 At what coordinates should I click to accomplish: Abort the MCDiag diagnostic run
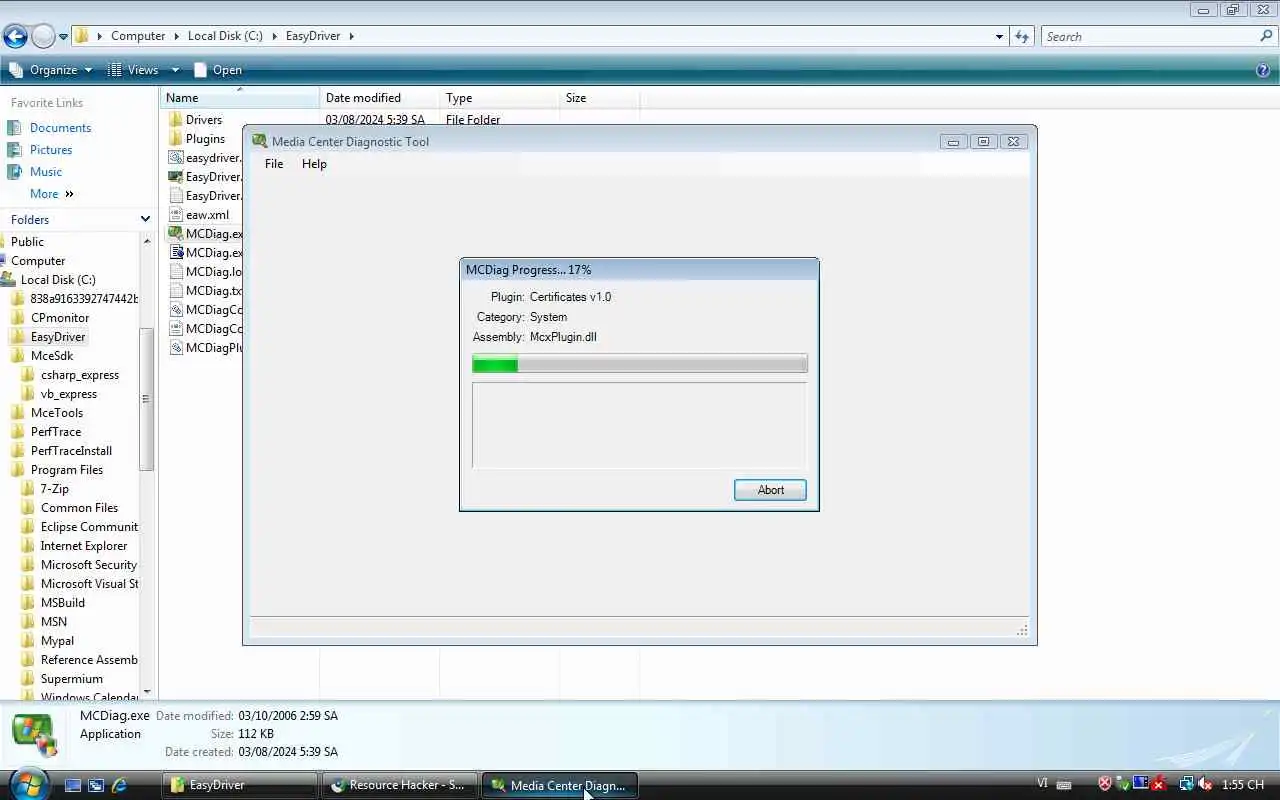[770, 490]
